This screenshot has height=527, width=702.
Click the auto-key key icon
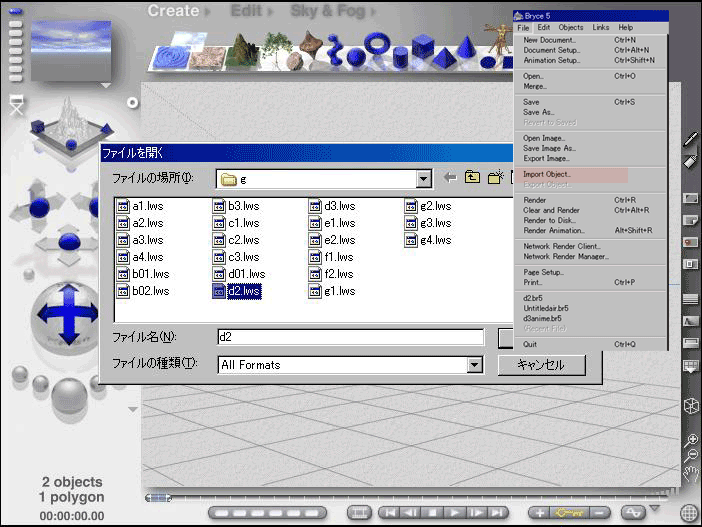pyautogui.click(x=569, y=513)
